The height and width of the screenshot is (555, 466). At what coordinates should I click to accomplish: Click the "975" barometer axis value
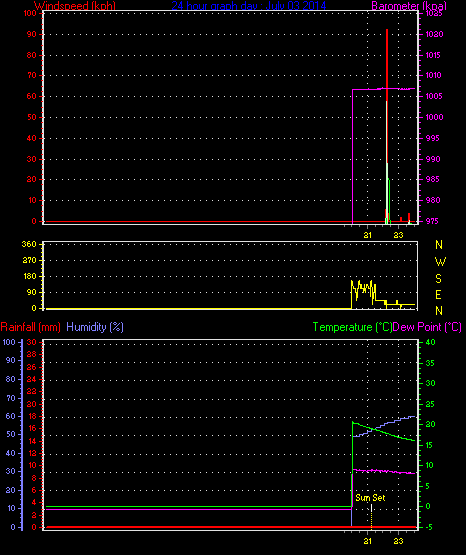pos(432,221)
